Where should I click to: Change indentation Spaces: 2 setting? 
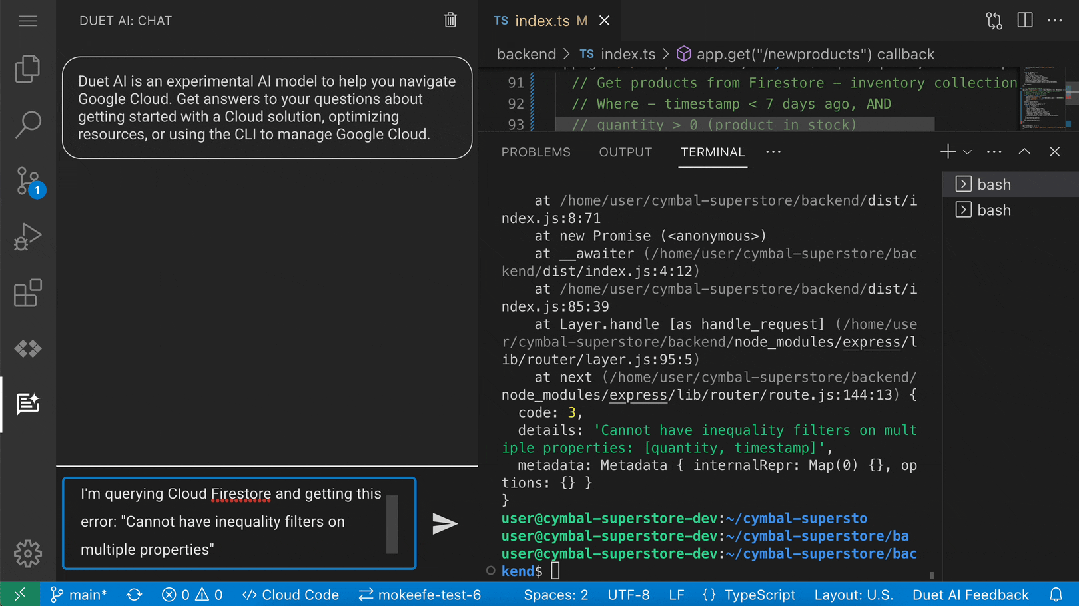(555, 594)
